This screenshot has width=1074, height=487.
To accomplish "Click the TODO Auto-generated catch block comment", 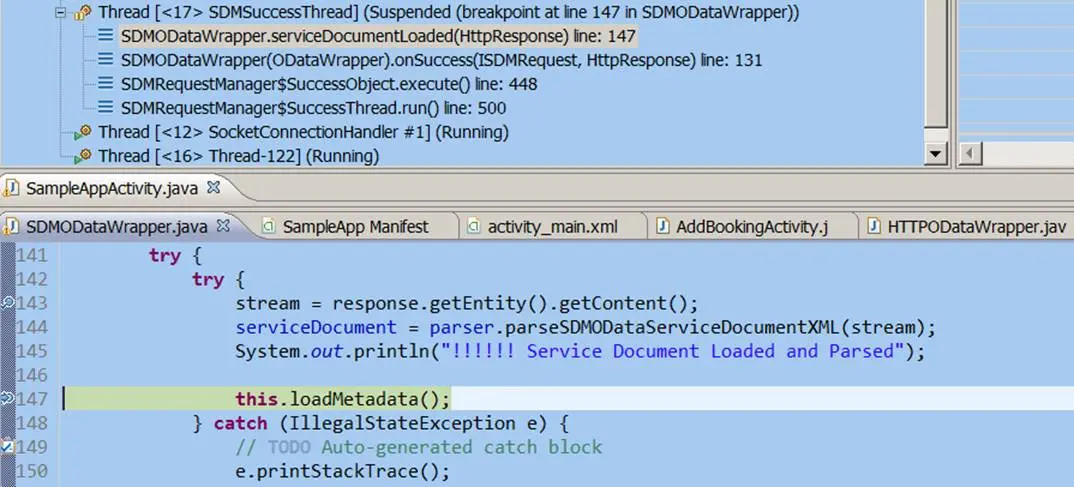I will (x=419, y=447).
